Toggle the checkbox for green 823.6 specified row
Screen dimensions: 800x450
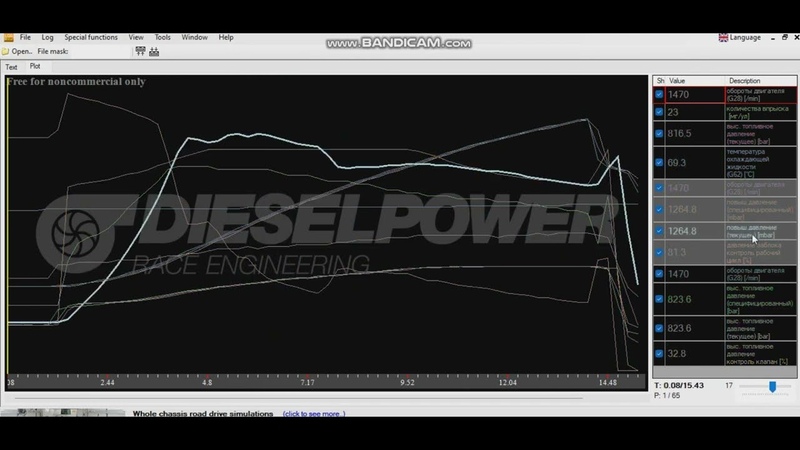pyautogui.click(x=659, y=299)
